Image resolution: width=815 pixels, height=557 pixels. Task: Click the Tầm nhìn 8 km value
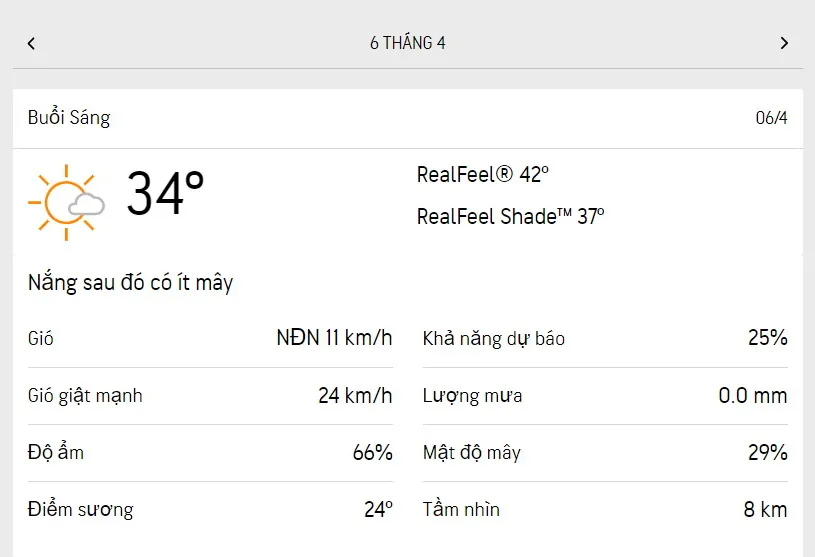(765, 510)
